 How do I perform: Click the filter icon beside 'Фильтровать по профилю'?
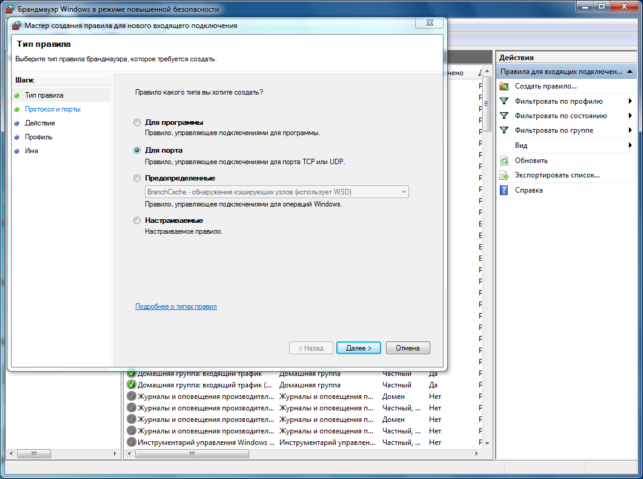point(504,101)
